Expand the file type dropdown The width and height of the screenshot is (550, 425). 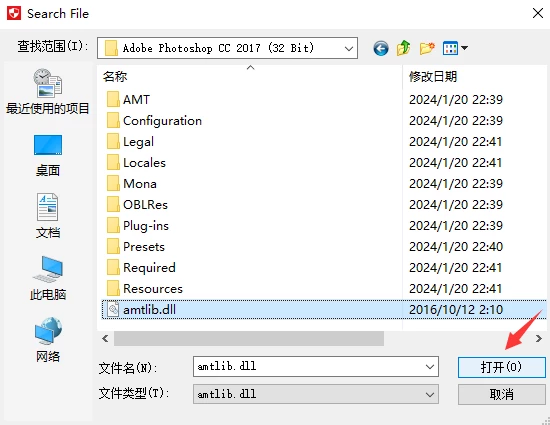(430, 394)
